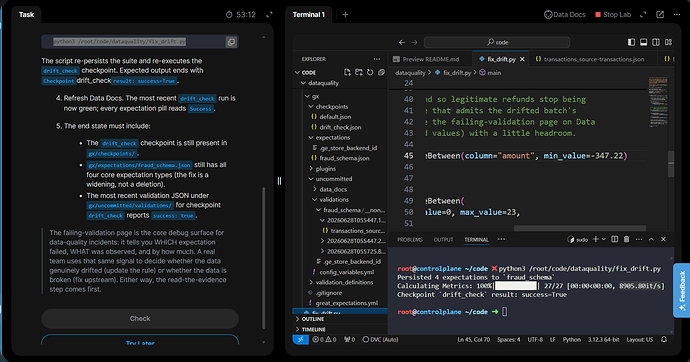The image size is (690, 362).
Task: Switch to transactions_source-transactions.json tab
Action: (590, 59)
